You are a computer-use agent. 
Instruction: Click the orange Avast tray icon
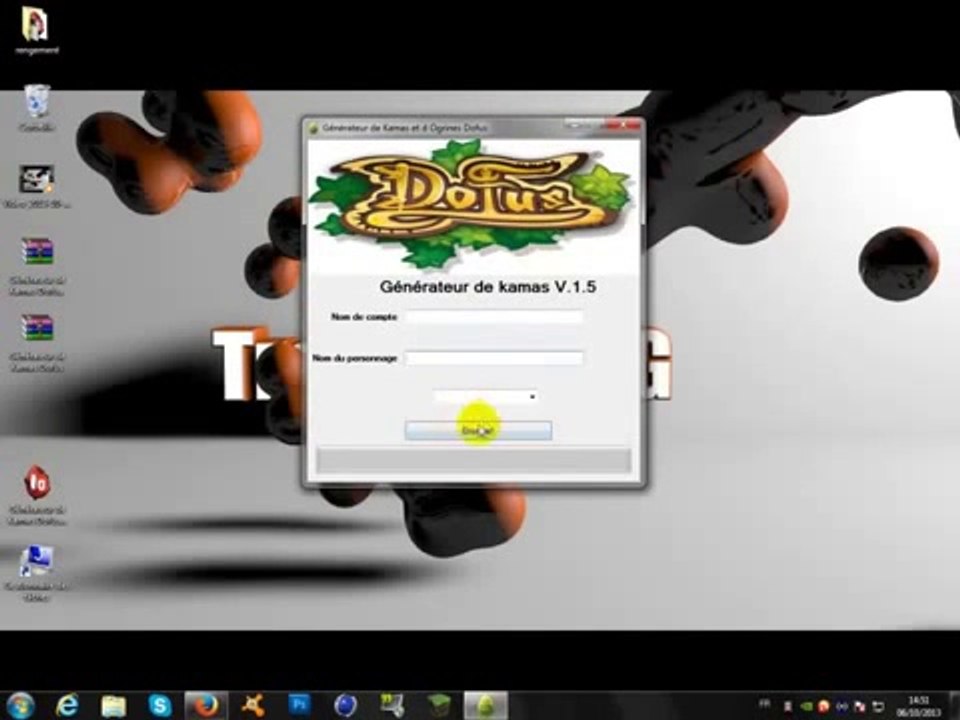click(x=824, y=707)
